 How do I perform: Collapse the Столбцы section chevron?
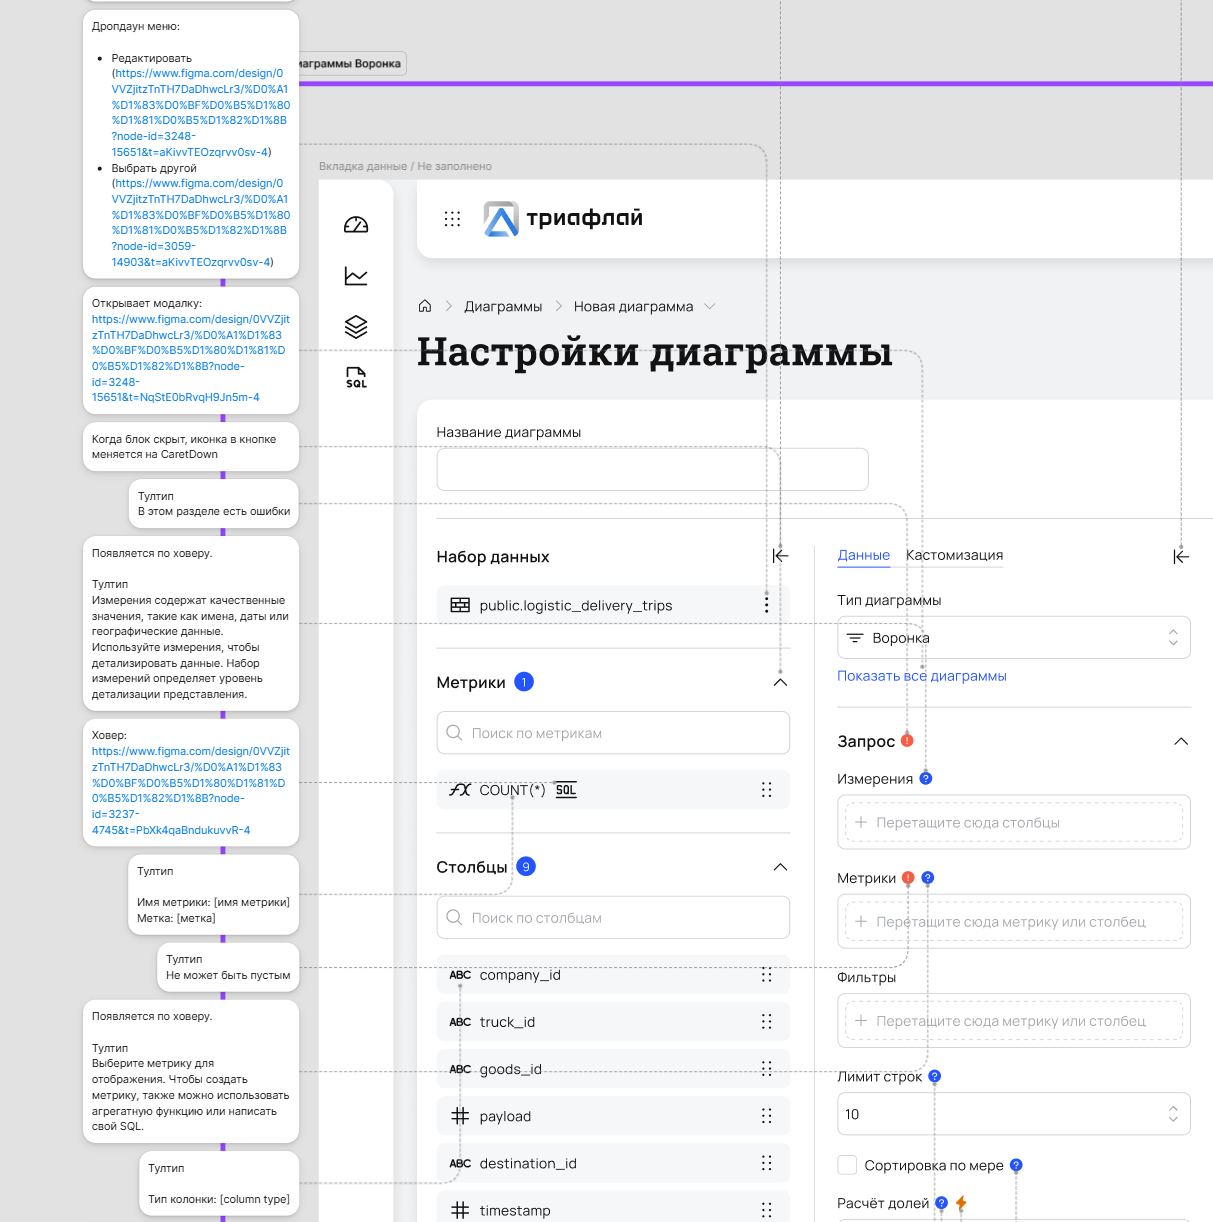[780, 867]
